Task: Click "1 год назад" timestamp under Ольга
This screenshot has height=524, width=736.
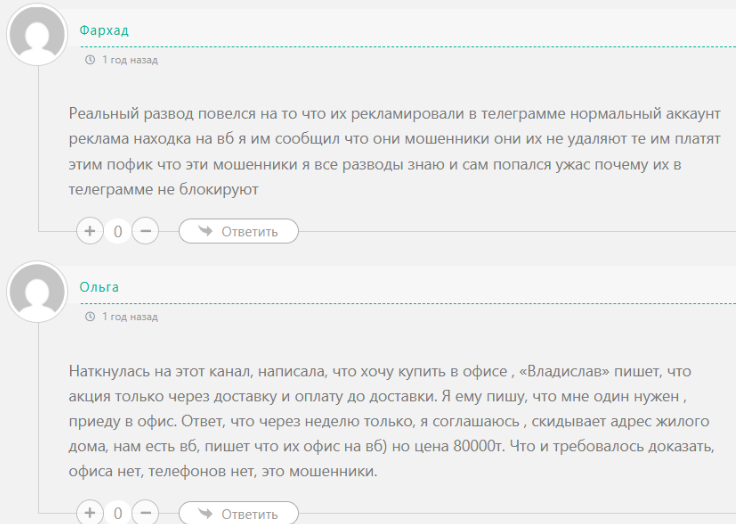Action: click(129, 317)
